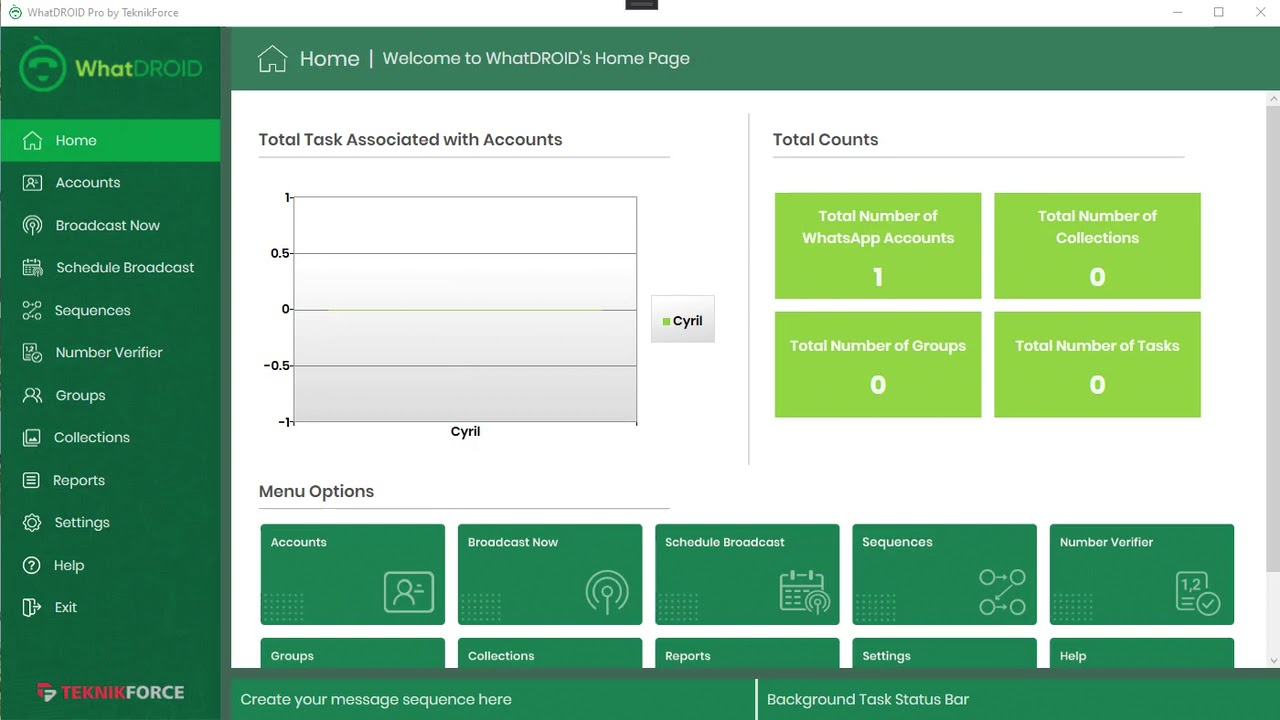Click the Sequences nodes icon in sidebar
The height and width of the screenshot is (720, 1280).
[32, 310]
